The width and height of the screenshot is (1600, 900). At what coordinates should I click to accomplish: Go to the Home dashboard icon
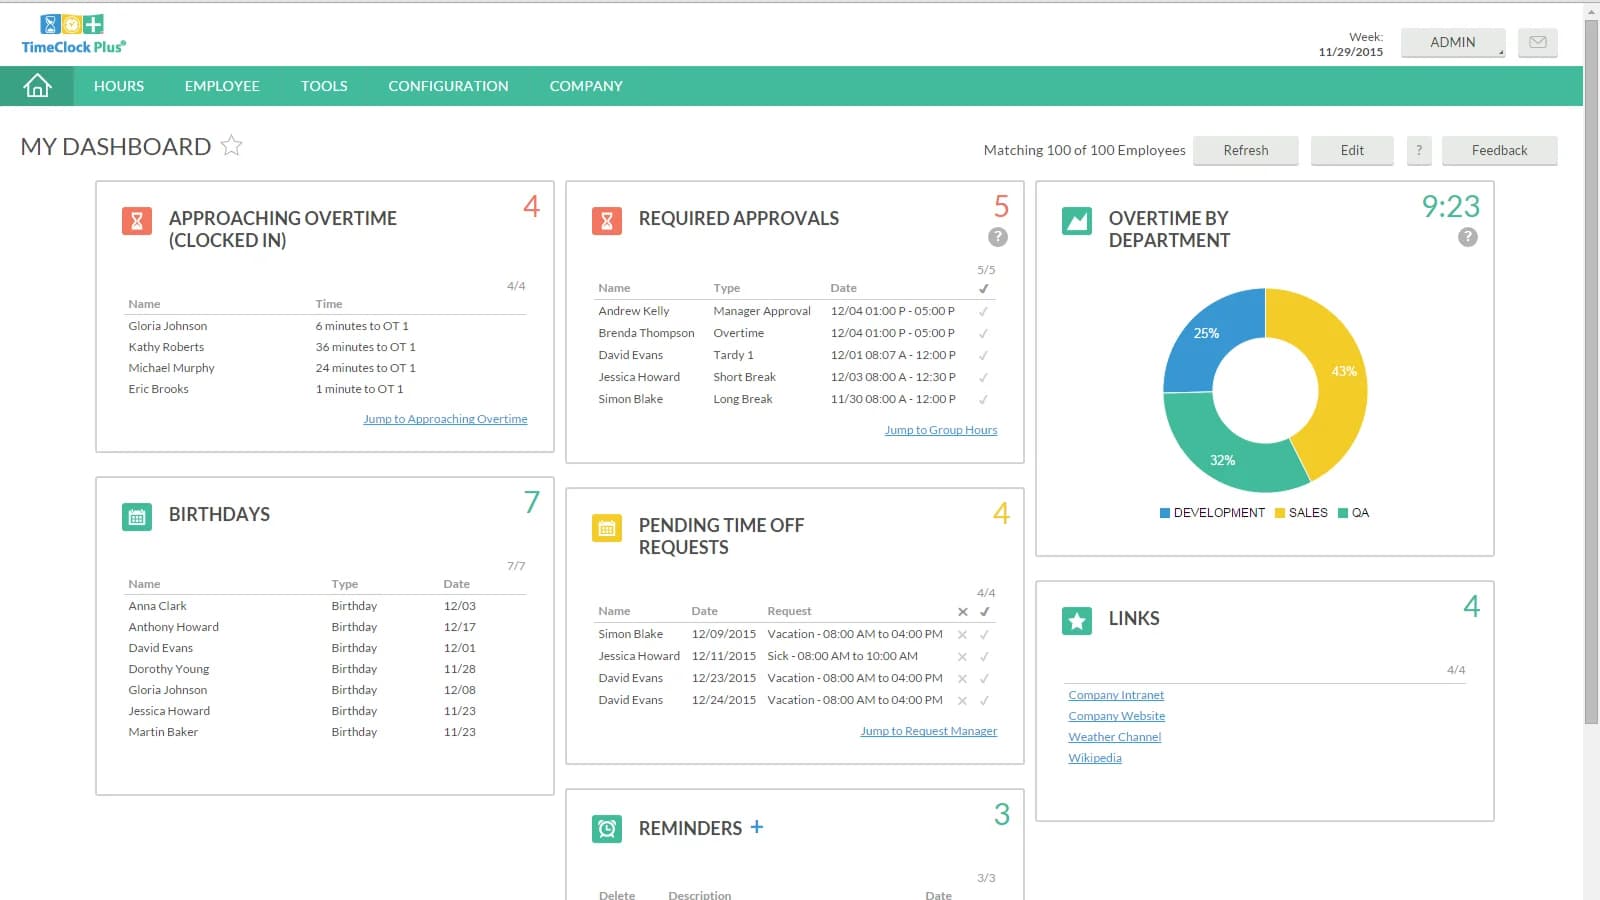pyautogui.click(x=37, y=86)
